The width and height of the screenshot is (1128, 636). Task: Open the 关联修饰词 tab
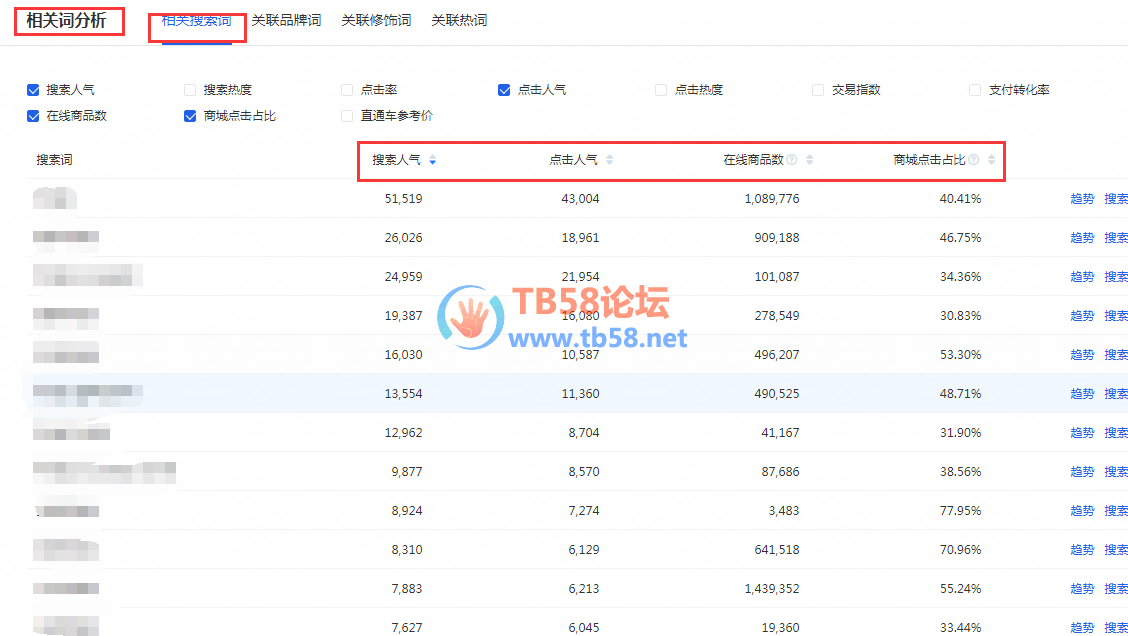point(376,20)
